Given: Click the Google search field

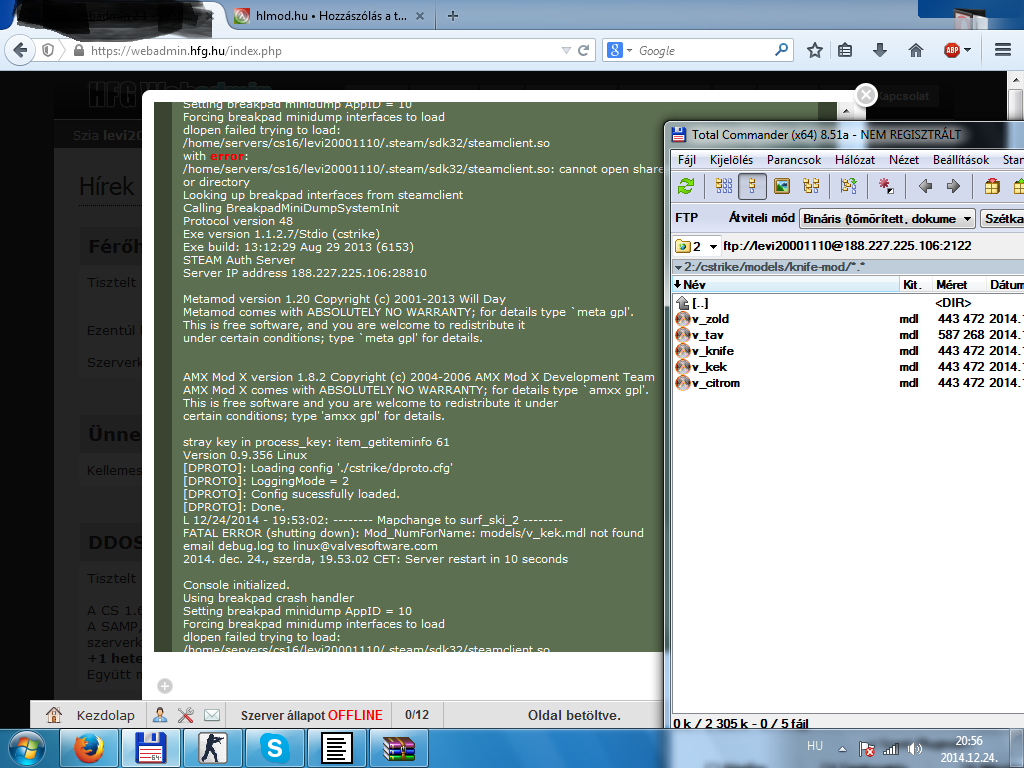Looking at the screenshot, I should [704, 50].
